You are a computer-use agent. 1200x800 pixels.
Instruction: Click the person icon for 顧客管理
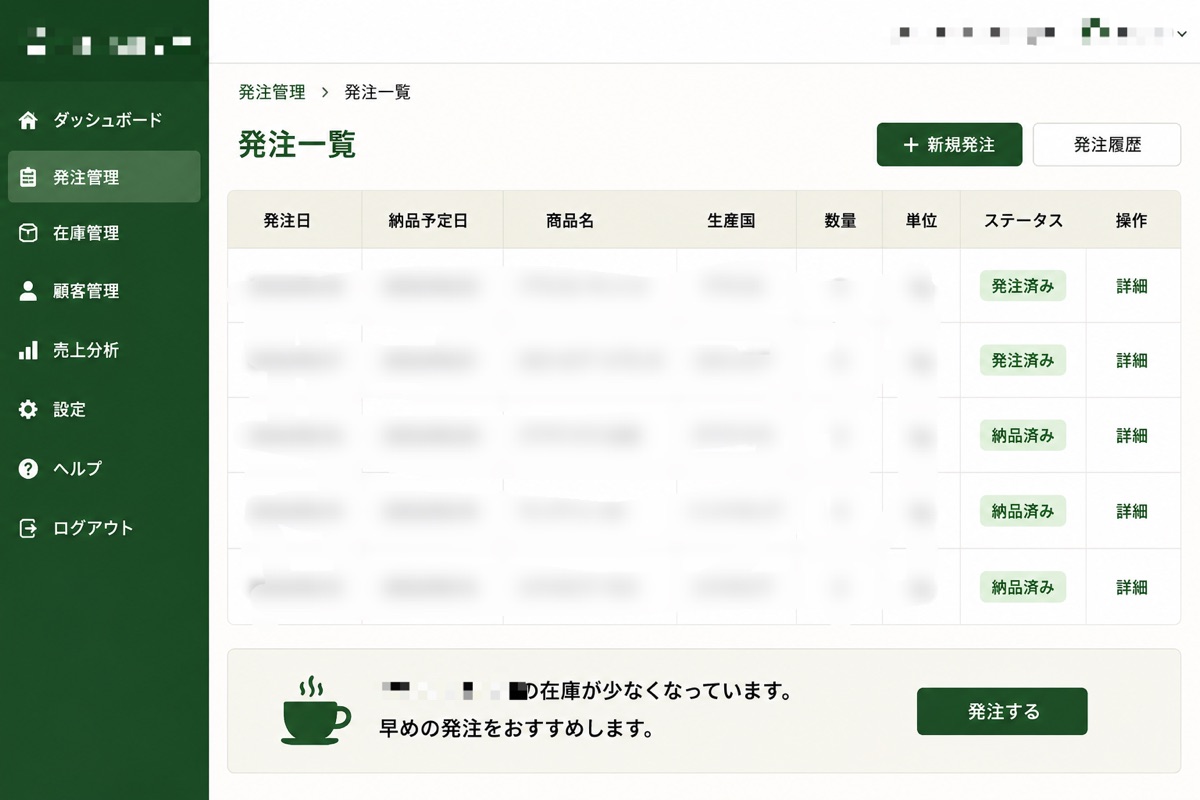pyautogui.click(x=28, y=291)
